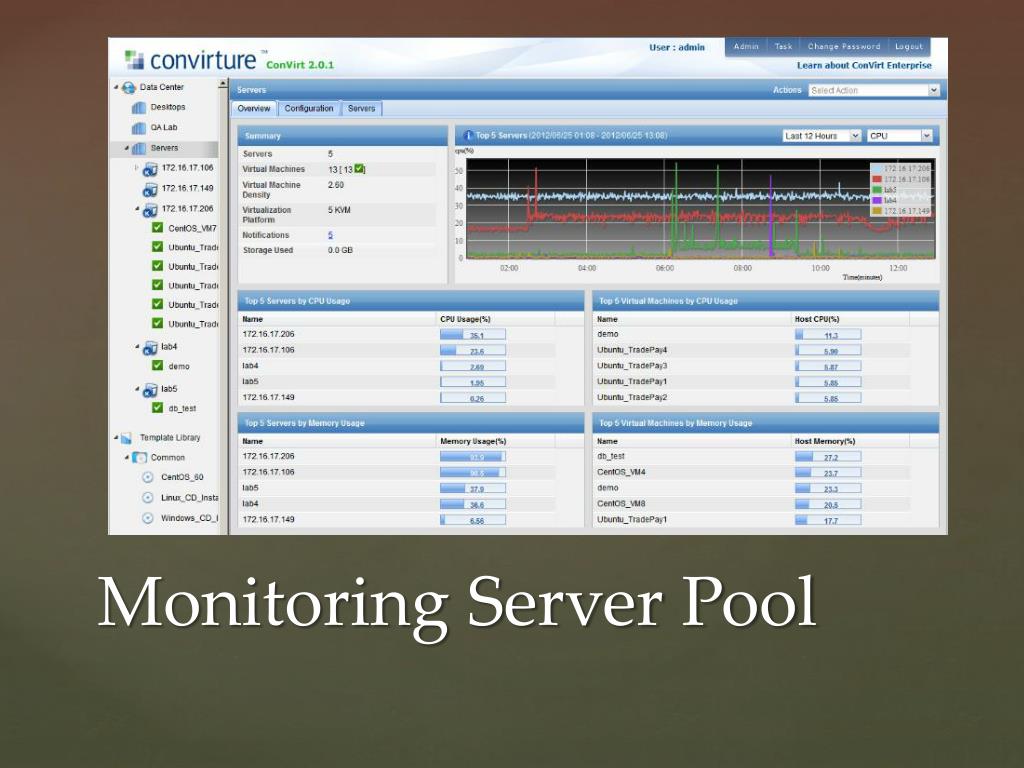The image size is (1024, 768).
Task: Click the Template Library icon
Action: tap(127, 438)
